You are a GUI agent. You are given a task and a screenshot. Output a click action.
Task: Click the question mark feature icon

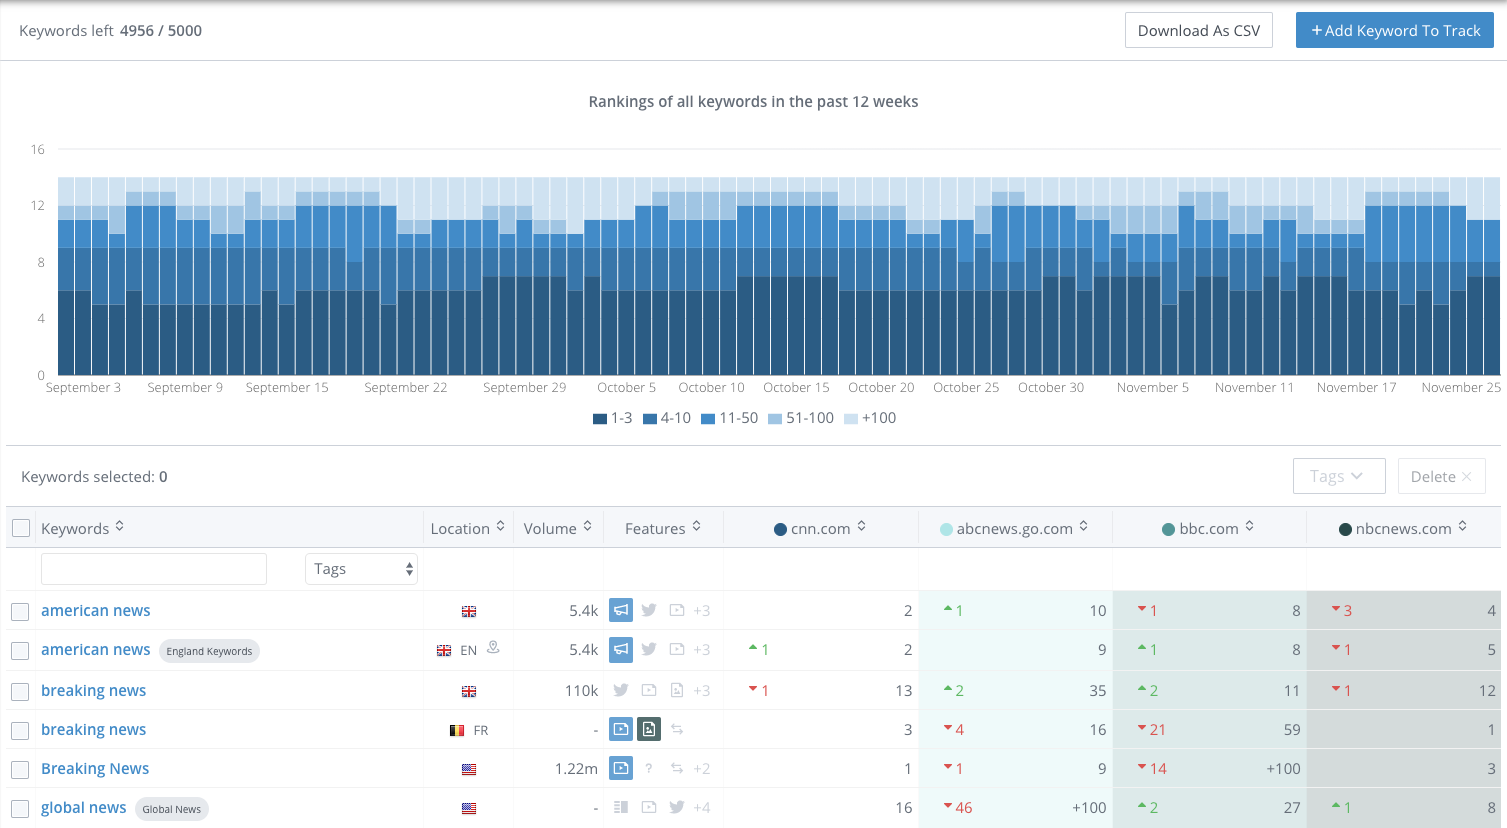pos(649,768)
